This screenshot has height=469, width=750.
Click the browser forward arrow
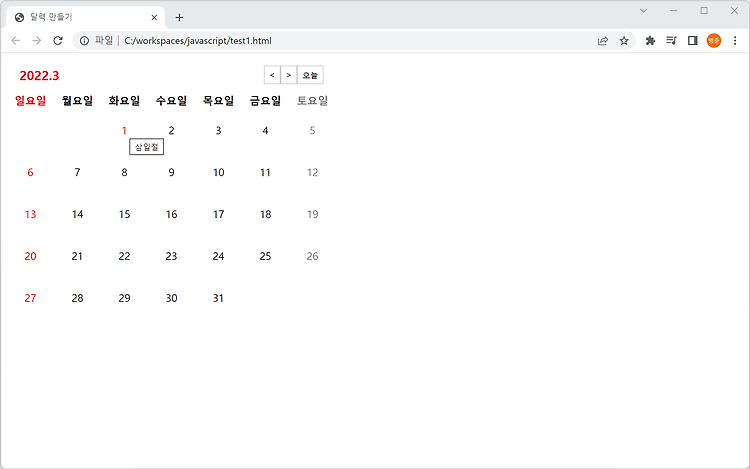point(36,41)
